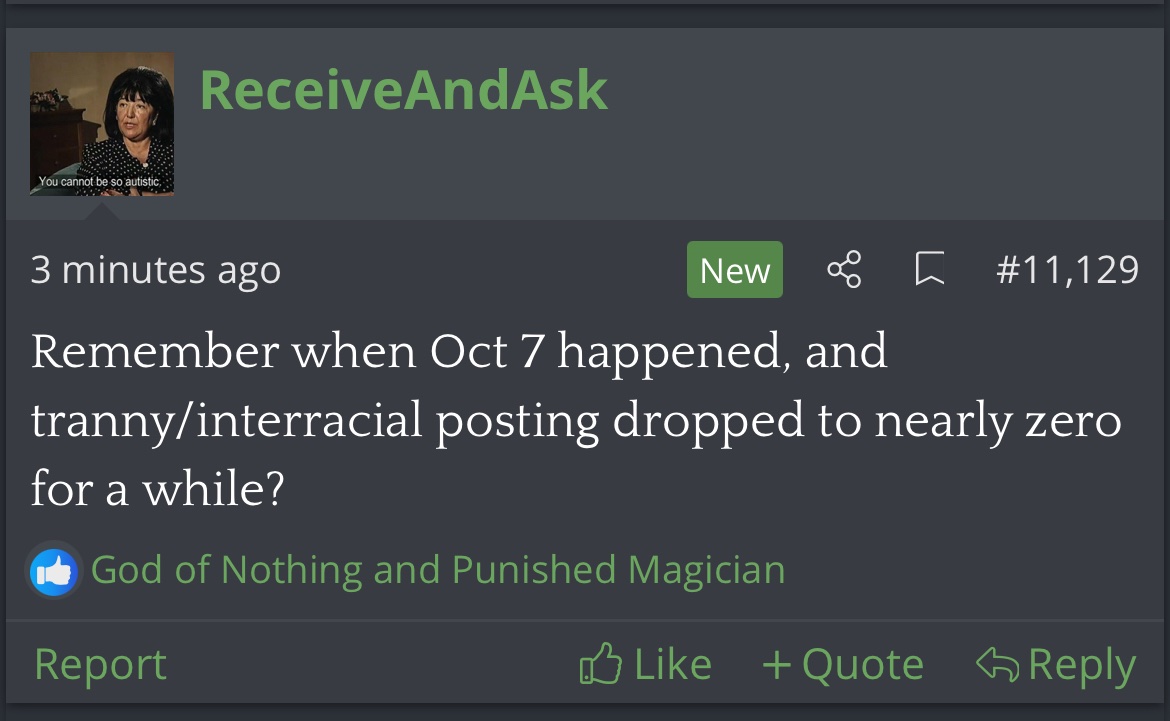Open God of Nothing in reactions list

[x=226, y=569]
